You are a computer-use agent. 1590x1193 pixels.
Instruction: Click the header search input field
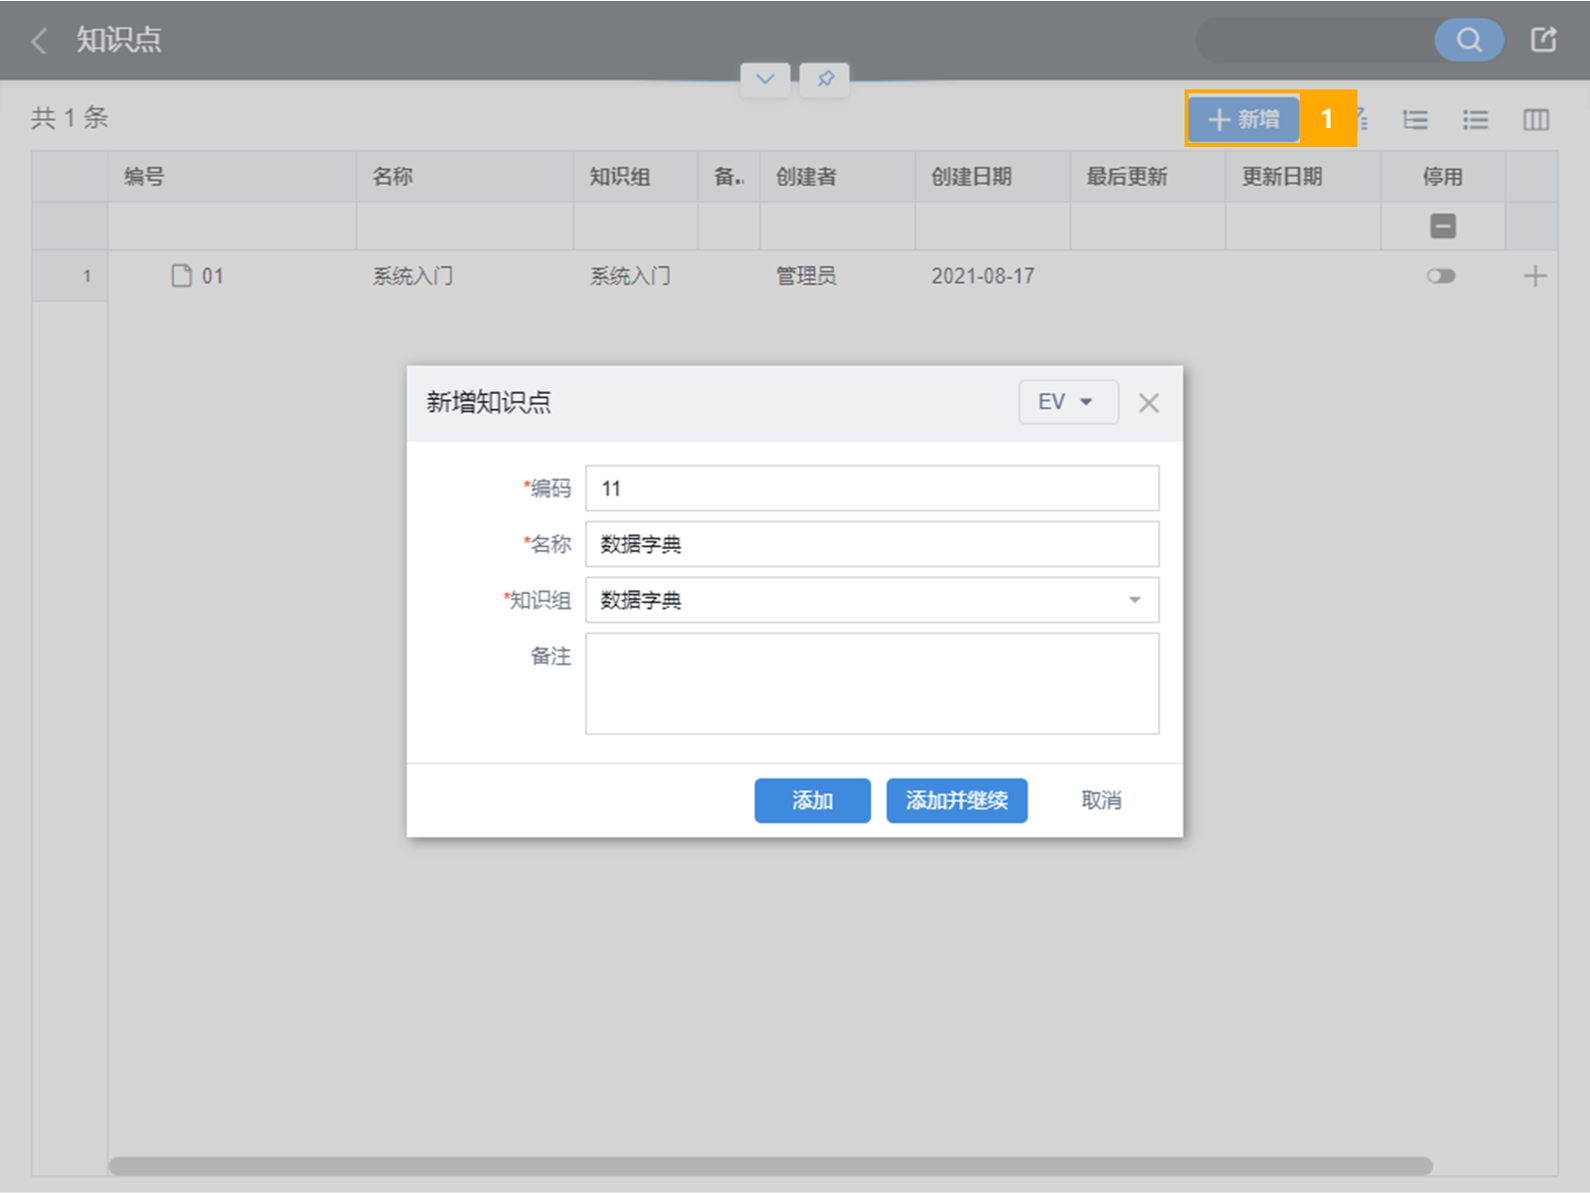coord(1316,39)
